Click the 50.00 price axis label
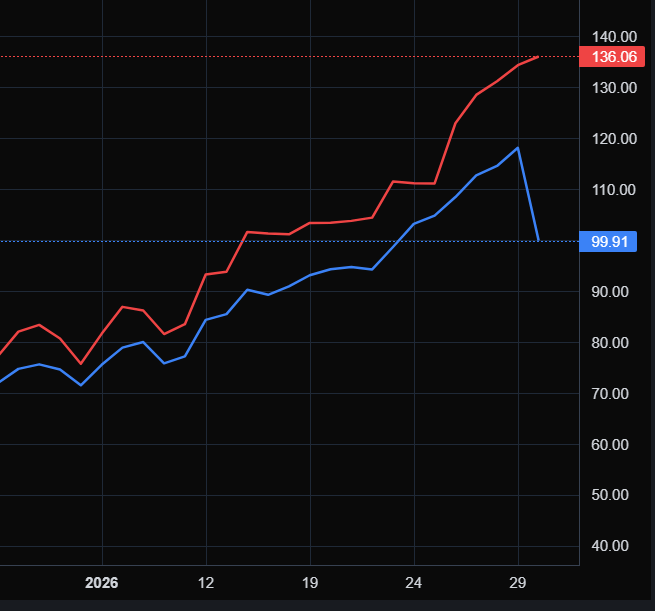 (x=610, y=495)
